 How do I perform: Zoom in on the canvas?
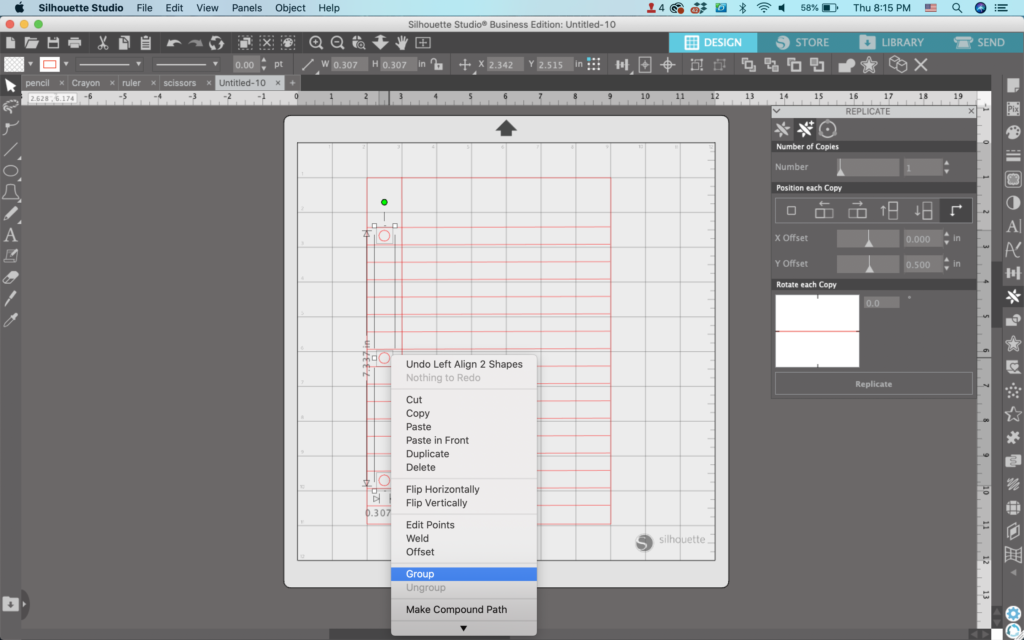click(x=316, y=43)
